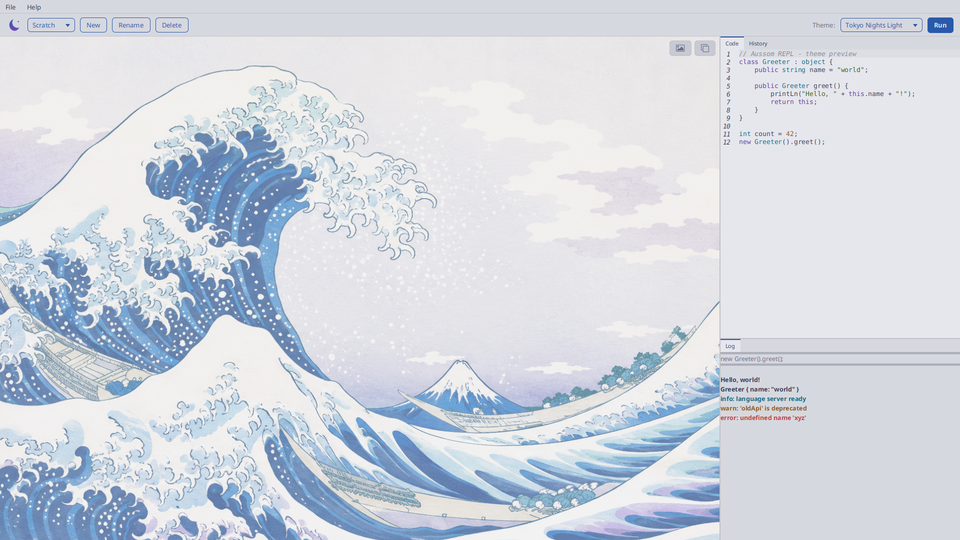Image resolution: width=960 pixels, height=540 pixels.
Task: Click the Rename button
Action: (x=131, y=25)
